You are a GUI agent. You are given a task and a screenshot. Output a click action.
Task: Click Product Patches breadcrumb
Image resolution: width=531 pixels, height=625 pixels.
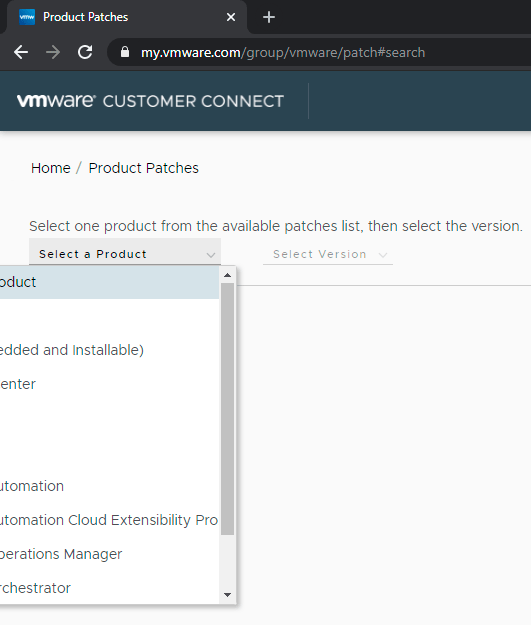pos(144,168)
